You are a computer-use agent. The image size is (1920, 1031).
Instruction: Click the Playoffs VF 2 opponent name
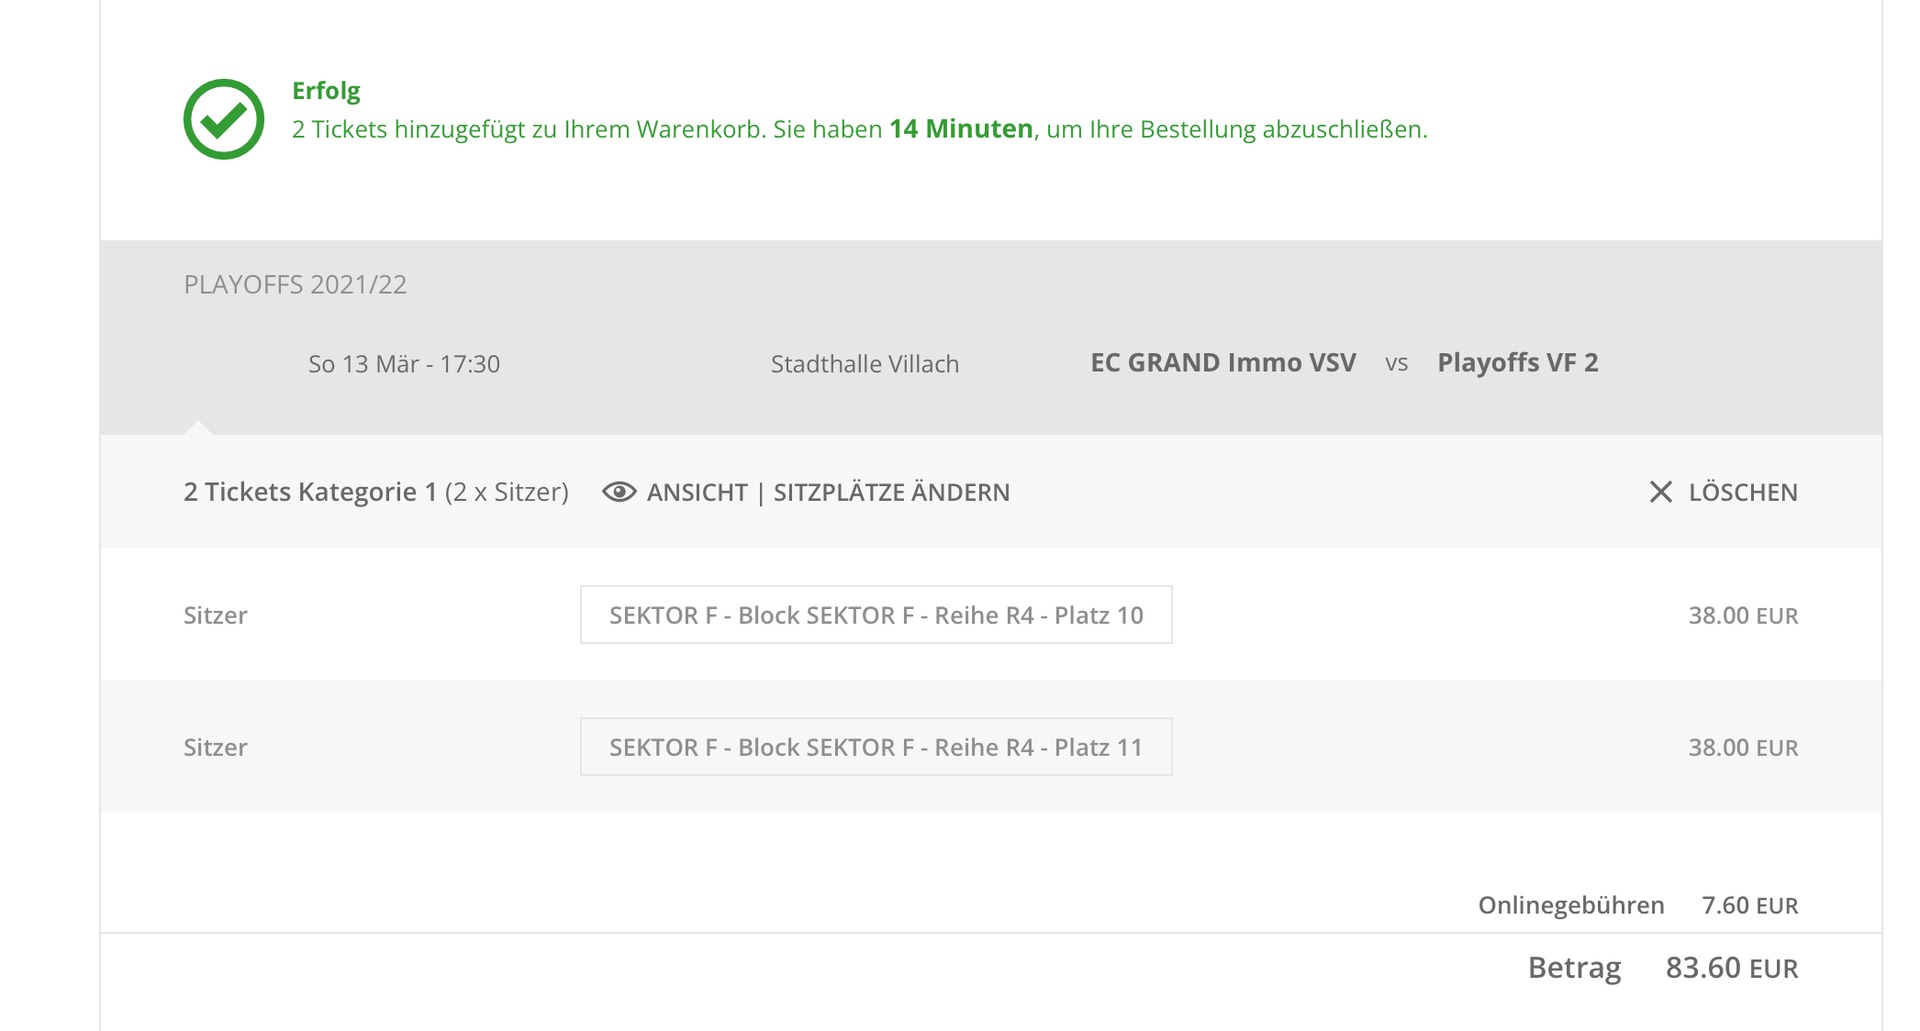tap(1517, 363)
